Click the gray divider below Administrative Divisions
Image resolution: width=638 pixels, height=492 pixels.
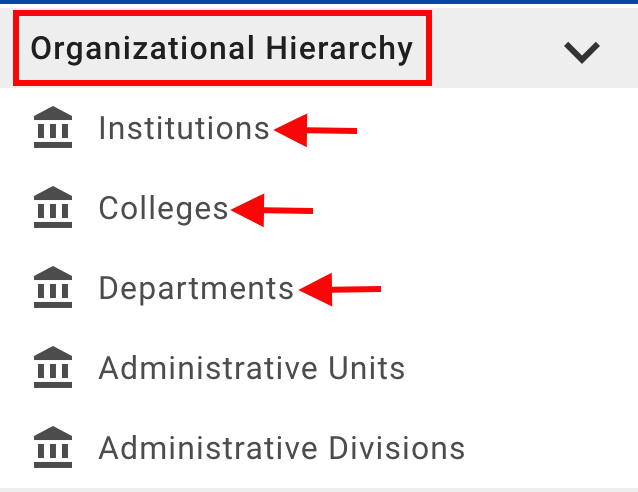pos(319,489)
